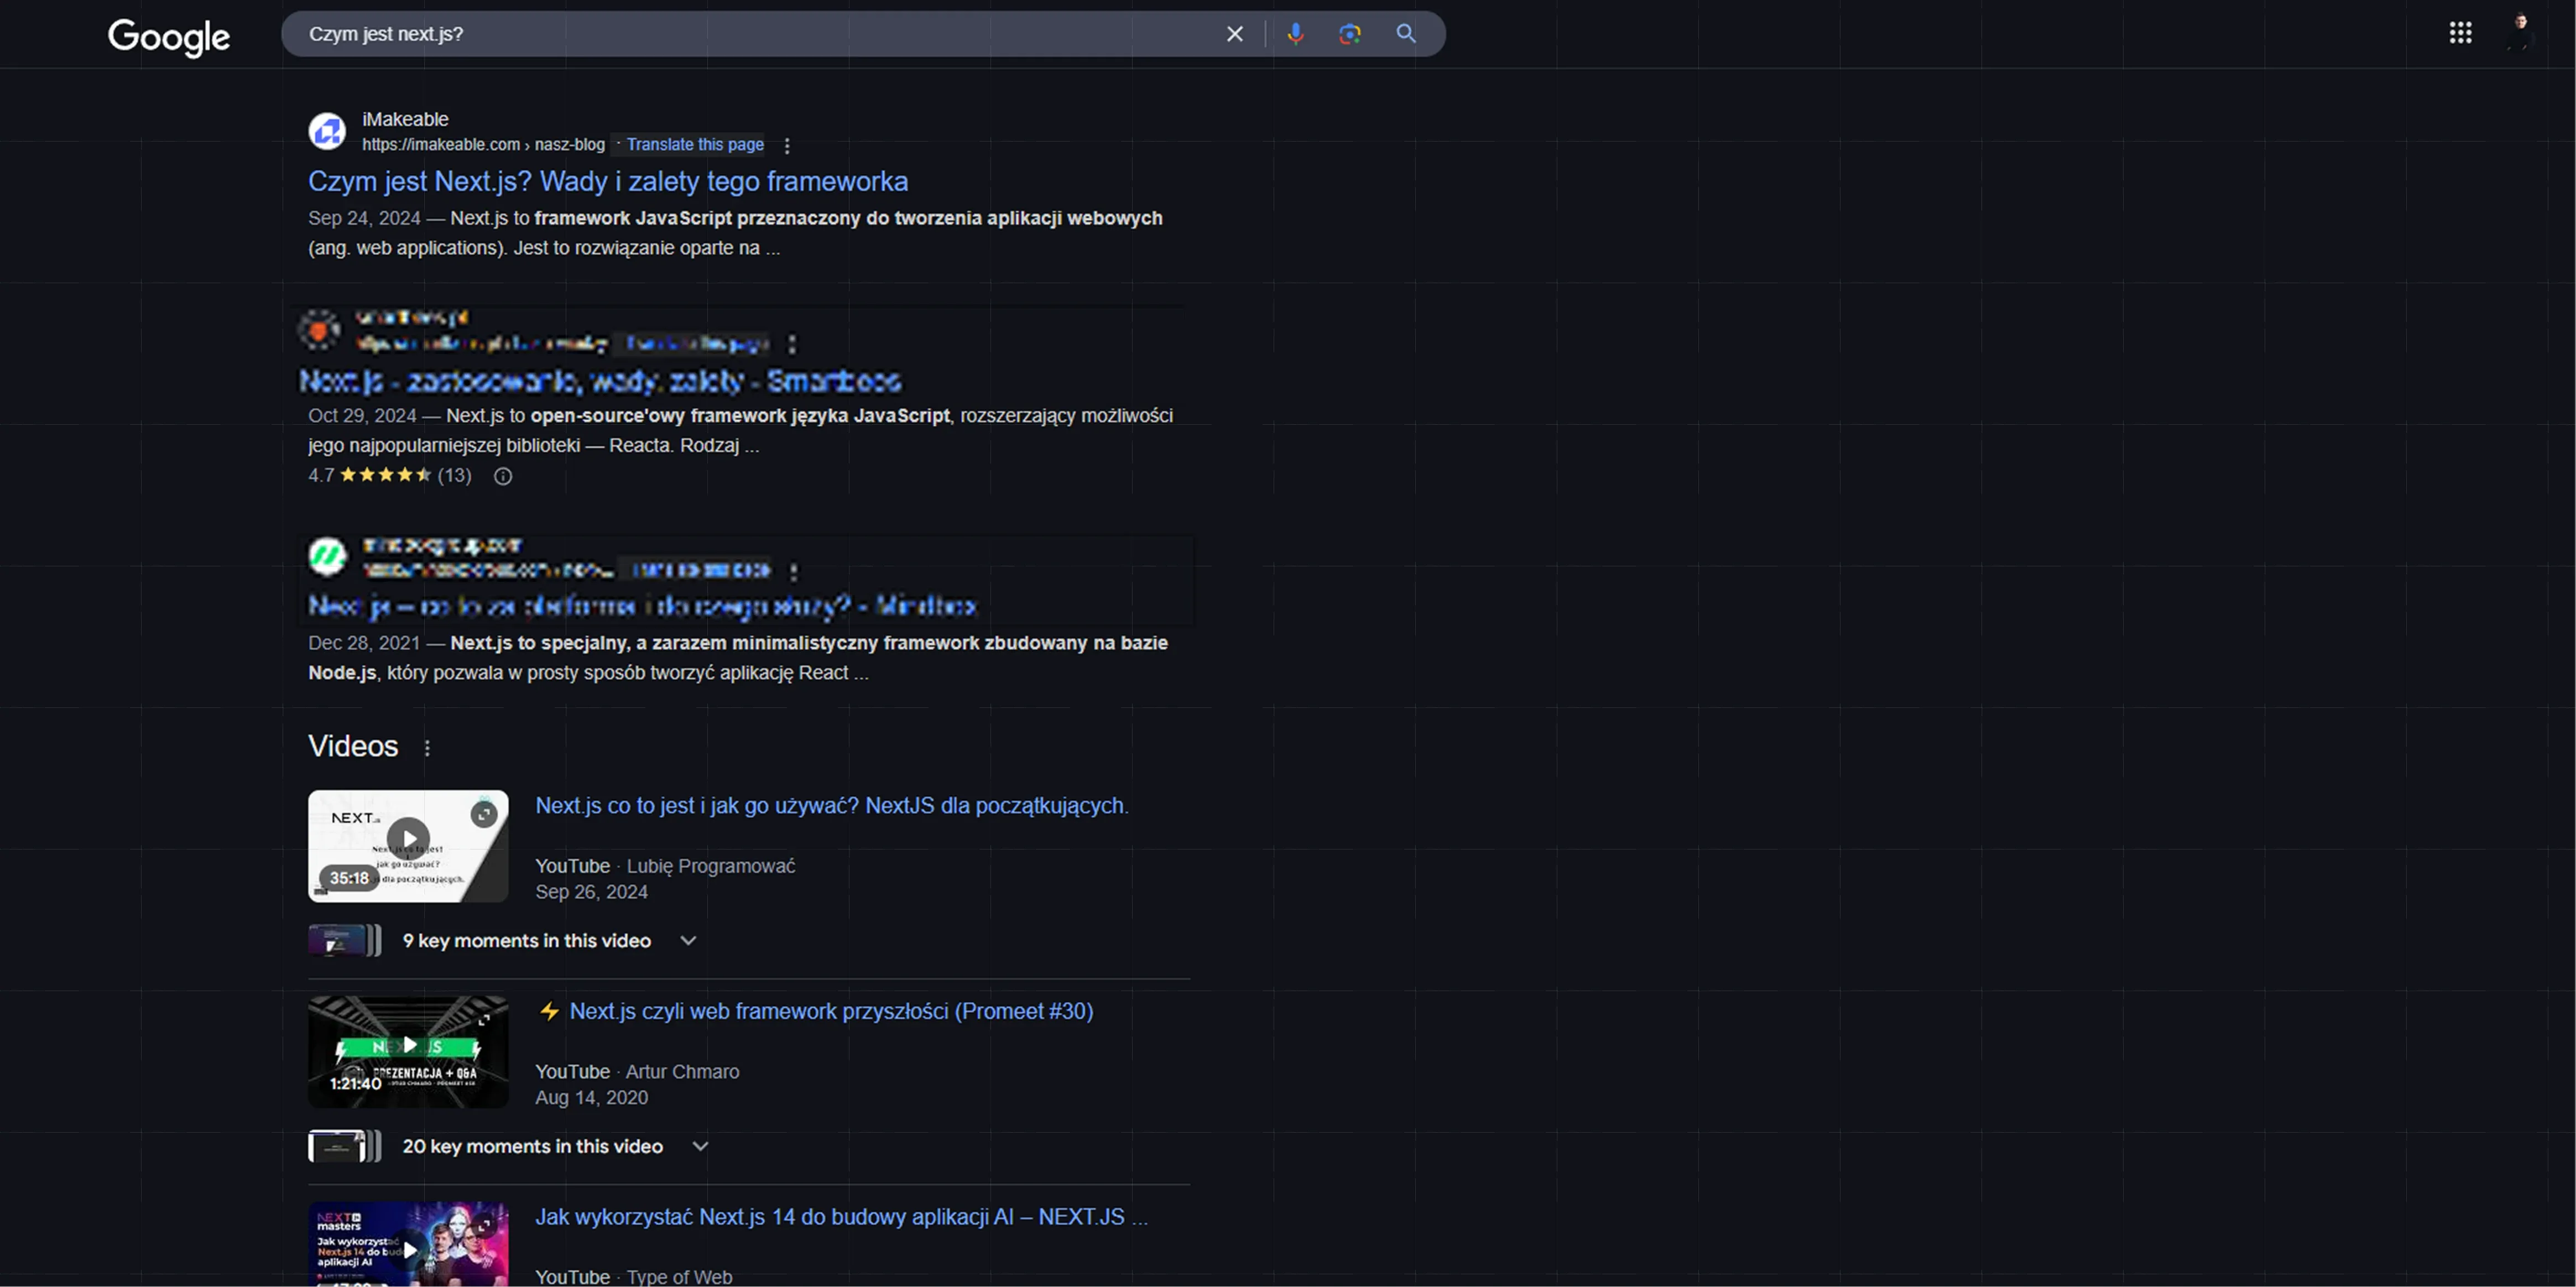Click 'YouTube · Artur Chmaro' source text
The height and width of the screenshot is (1287, 2576).
[637, 1072]
